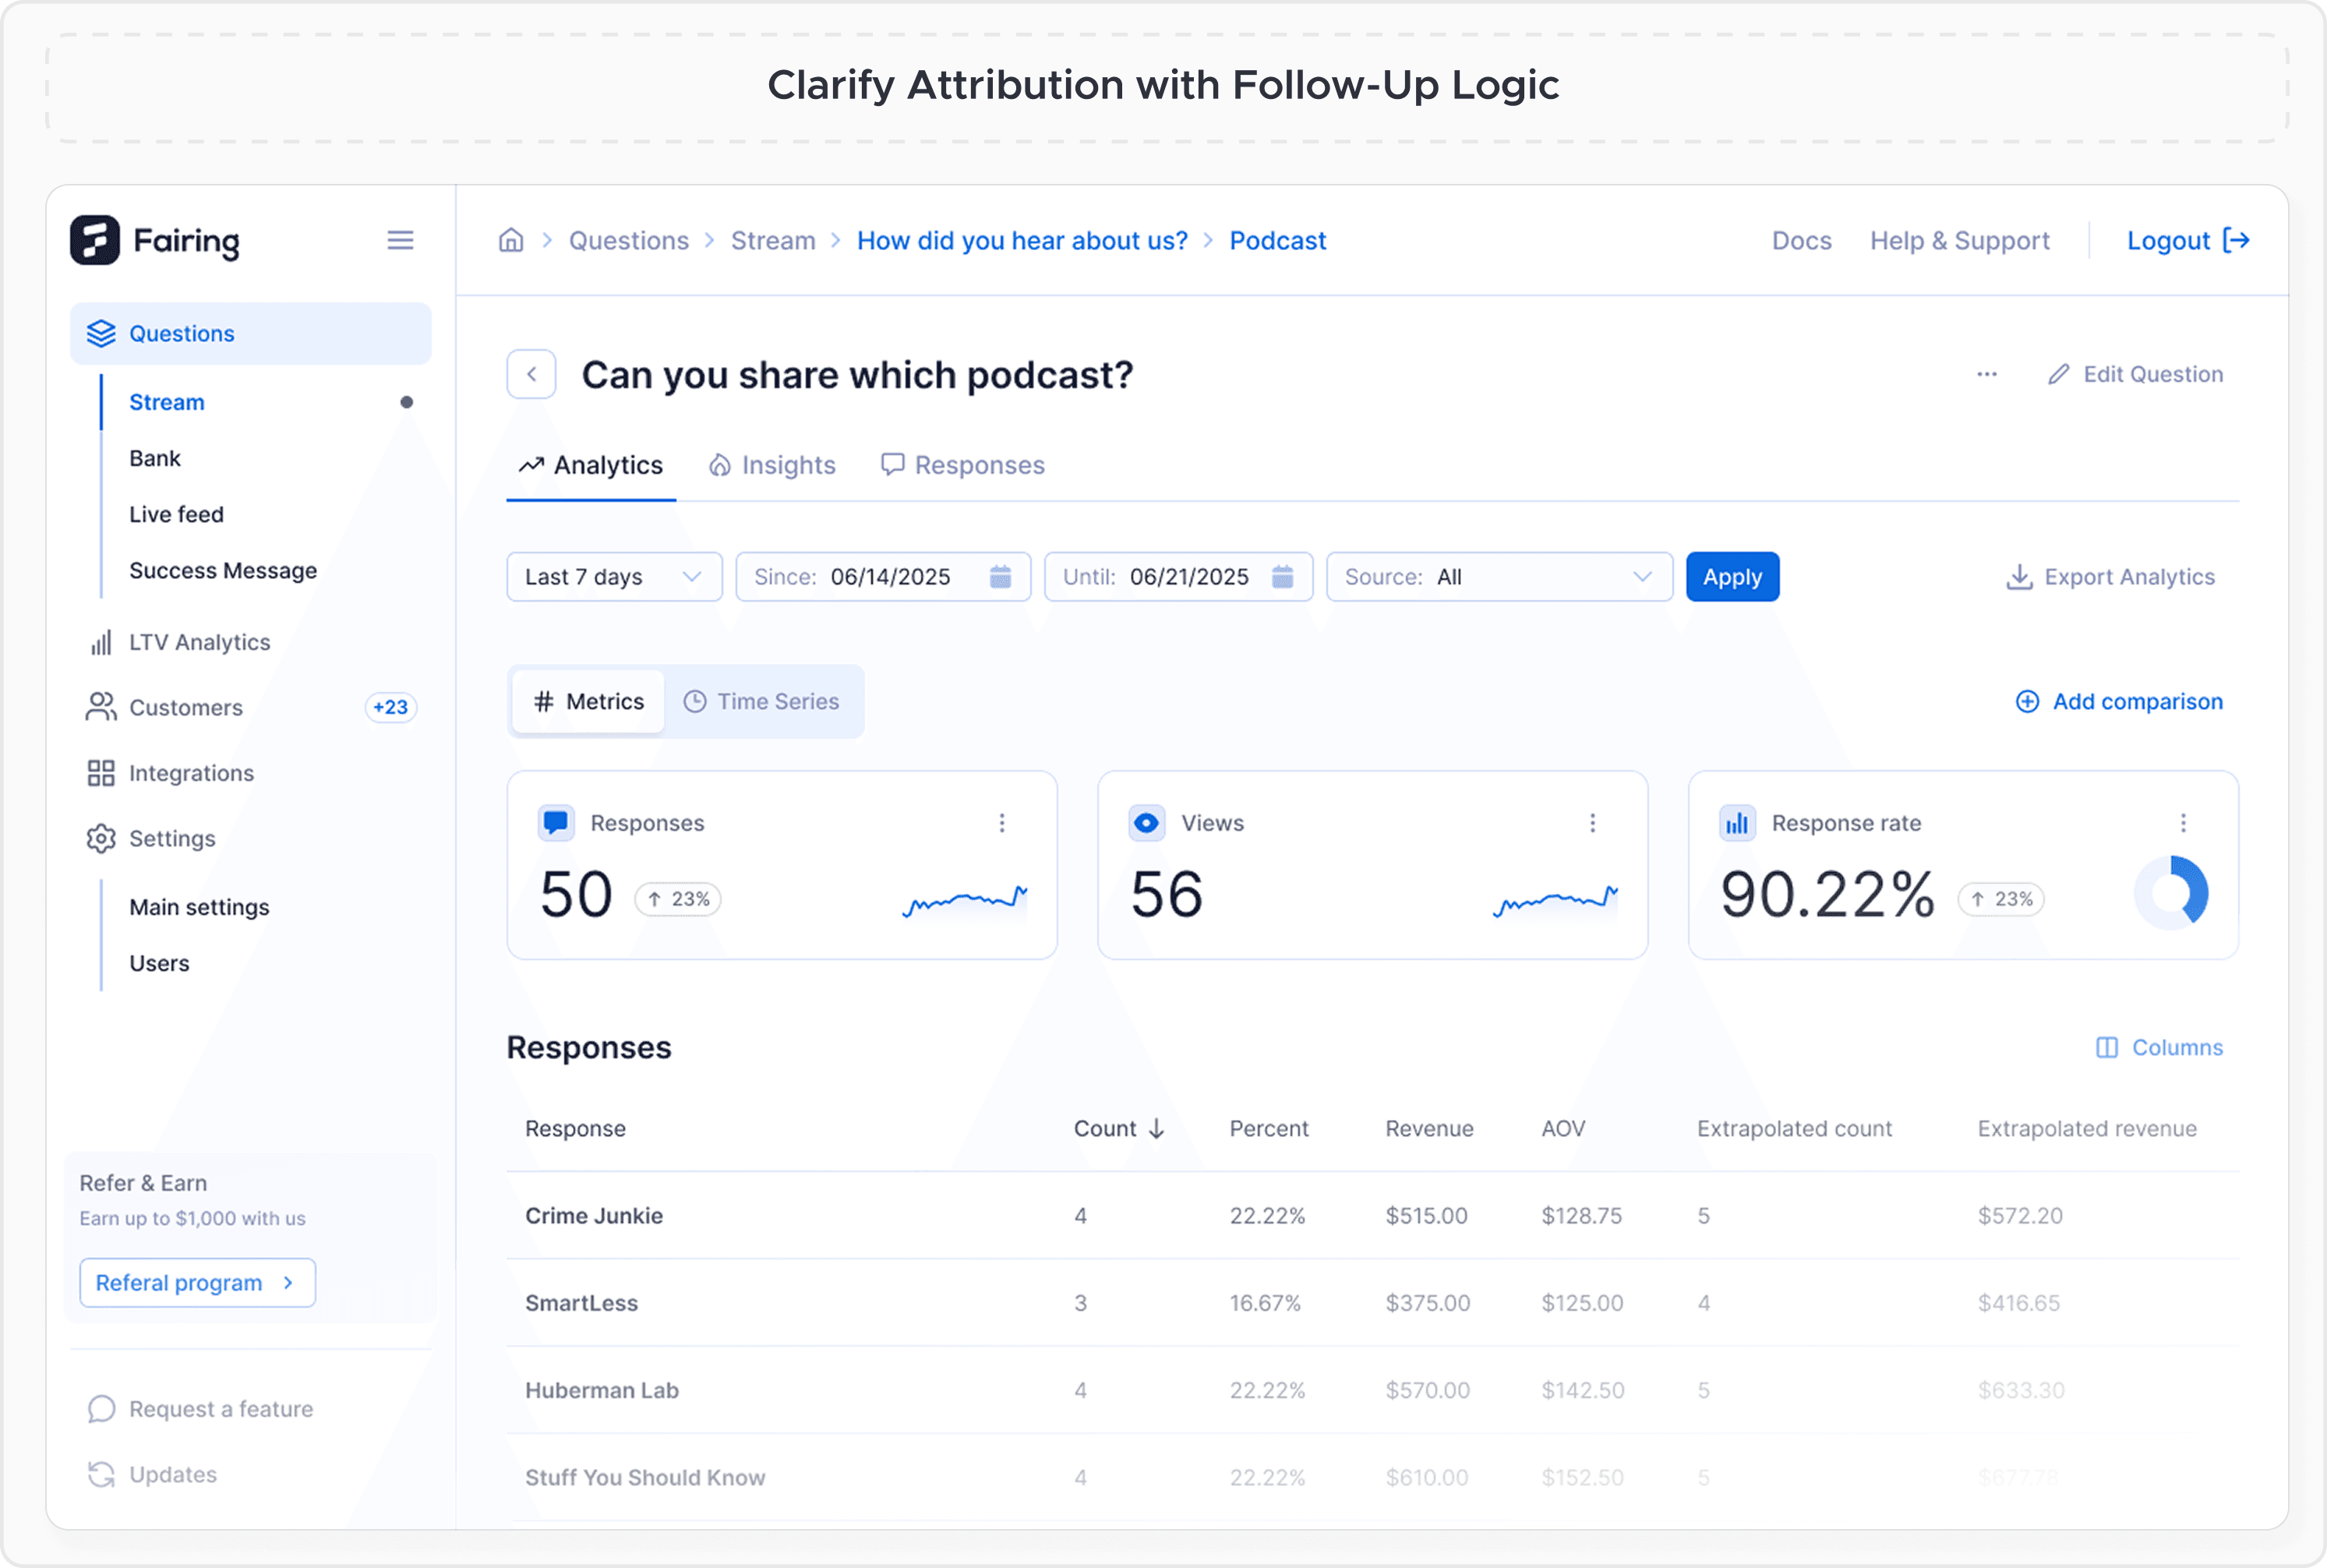Go back using the left chevron button
2327x1568 pixels.
532,374
